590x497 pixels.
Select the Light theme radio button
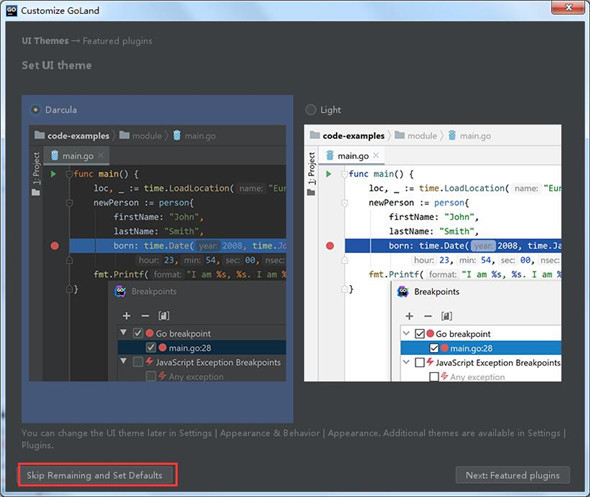311,110
